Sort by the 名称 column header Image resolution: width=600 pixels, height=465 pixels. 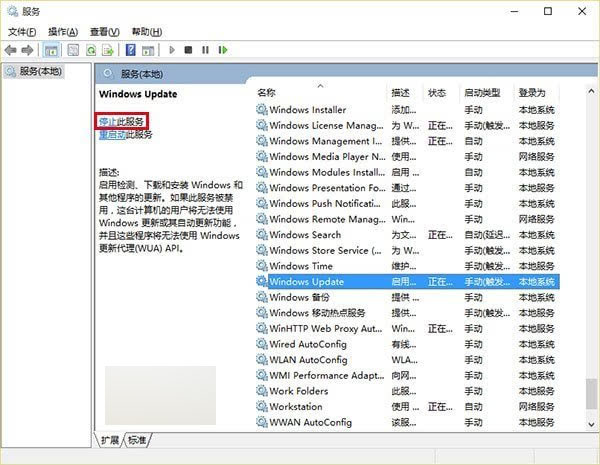tap(267, 93)
